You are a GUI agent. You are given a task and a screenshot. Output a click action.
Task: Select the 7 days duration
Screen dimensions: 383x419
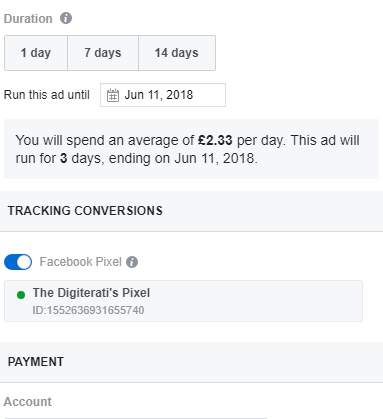pos(103,53)
